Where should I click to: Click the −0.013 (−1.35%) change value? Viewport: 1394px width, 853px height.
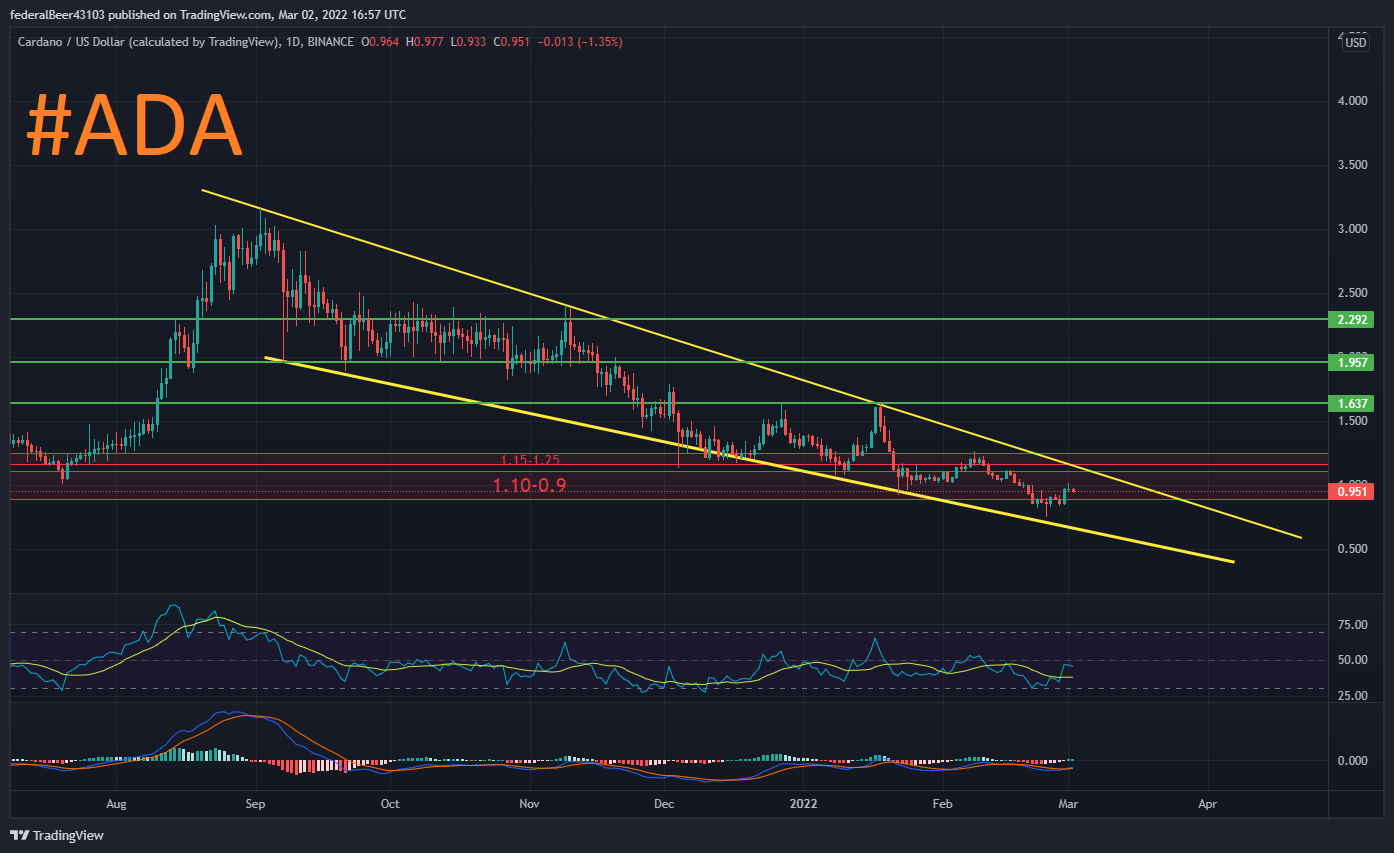click(579, 42)
